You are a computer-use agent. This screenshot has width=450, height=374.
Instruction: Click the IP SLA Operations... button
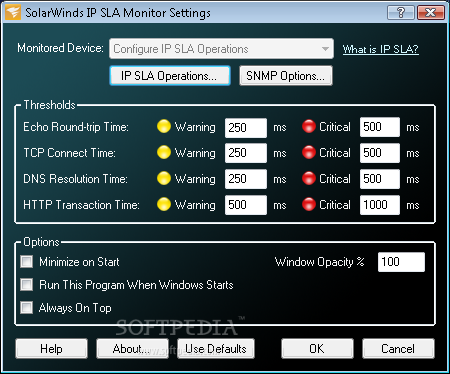pyautogui.click(x=170, y=76)
